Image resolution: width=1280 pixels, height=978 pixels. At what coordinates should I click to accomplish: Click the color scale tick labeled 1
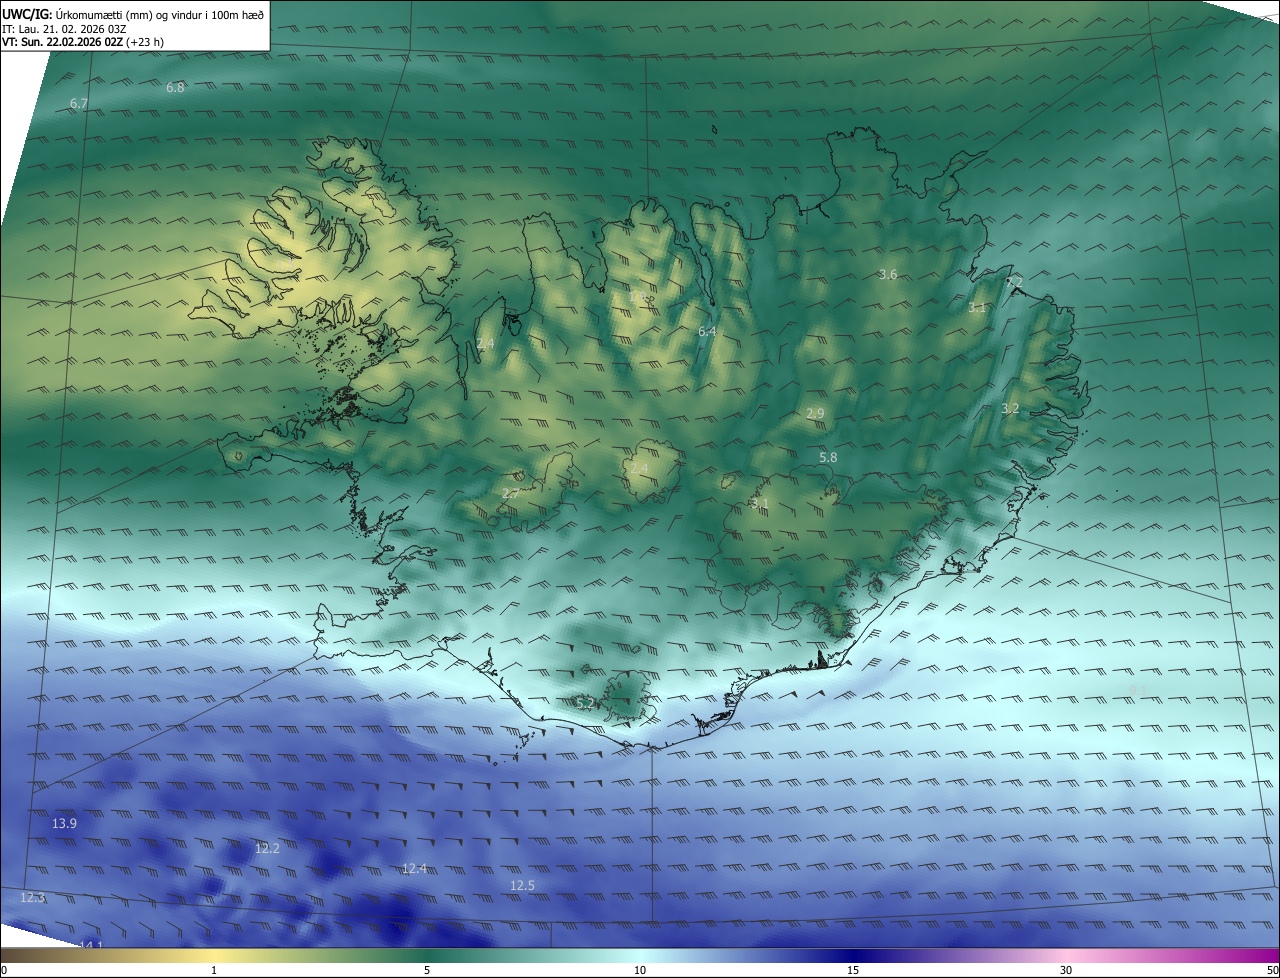tap(214, 971)
